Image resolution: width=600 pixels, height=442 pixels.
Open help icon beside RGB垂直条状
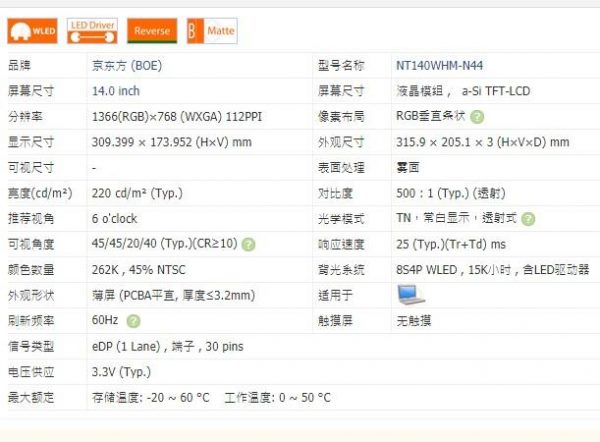477,117
